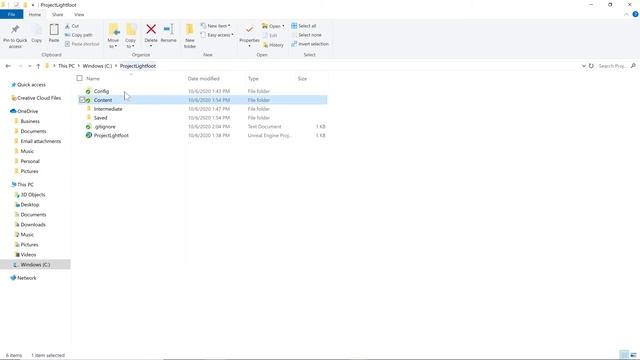
Task: Click Paste shortcut in the ribbon
Action: (82, 44)
